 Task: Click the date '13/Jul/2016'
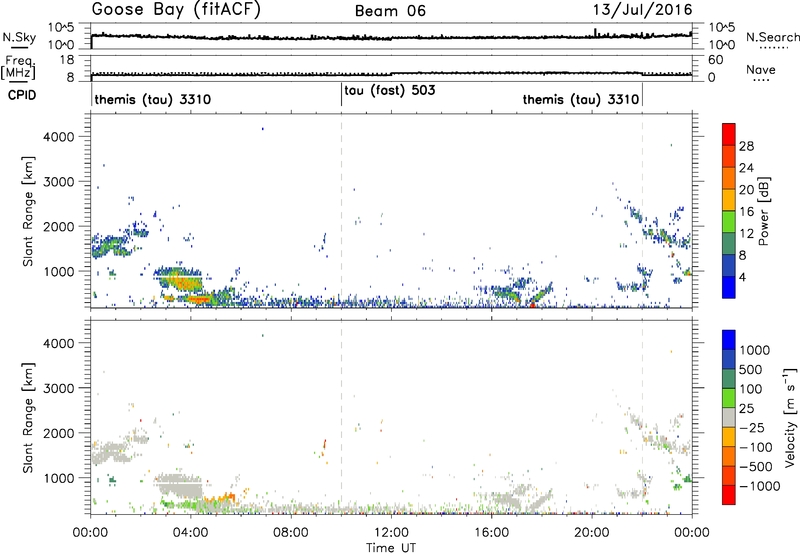tap(642, 10)
